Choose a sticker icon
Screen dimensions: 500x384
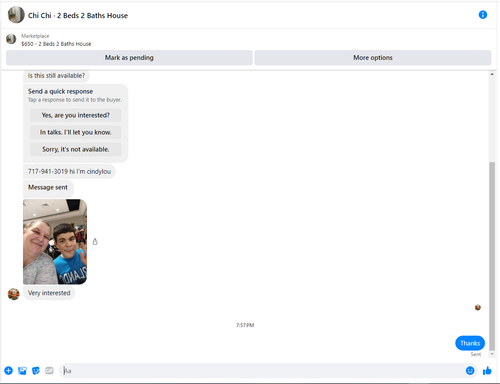point(36,371)
